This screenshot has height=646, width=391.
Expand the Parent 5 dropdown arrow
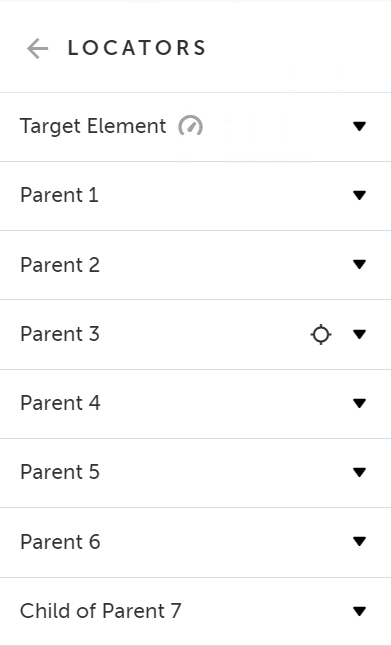click(x=360, y=472)
